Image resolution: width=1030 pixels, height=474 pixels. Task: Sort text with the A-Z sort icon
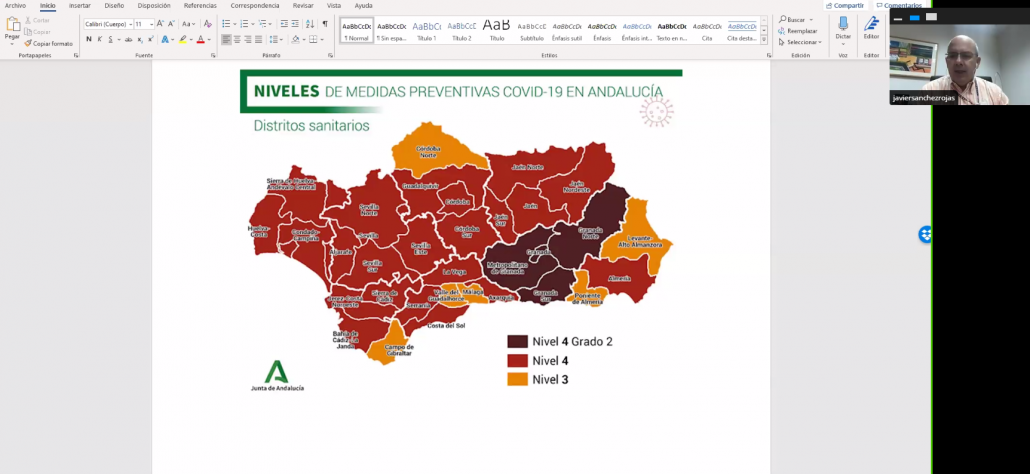point(310,23)
